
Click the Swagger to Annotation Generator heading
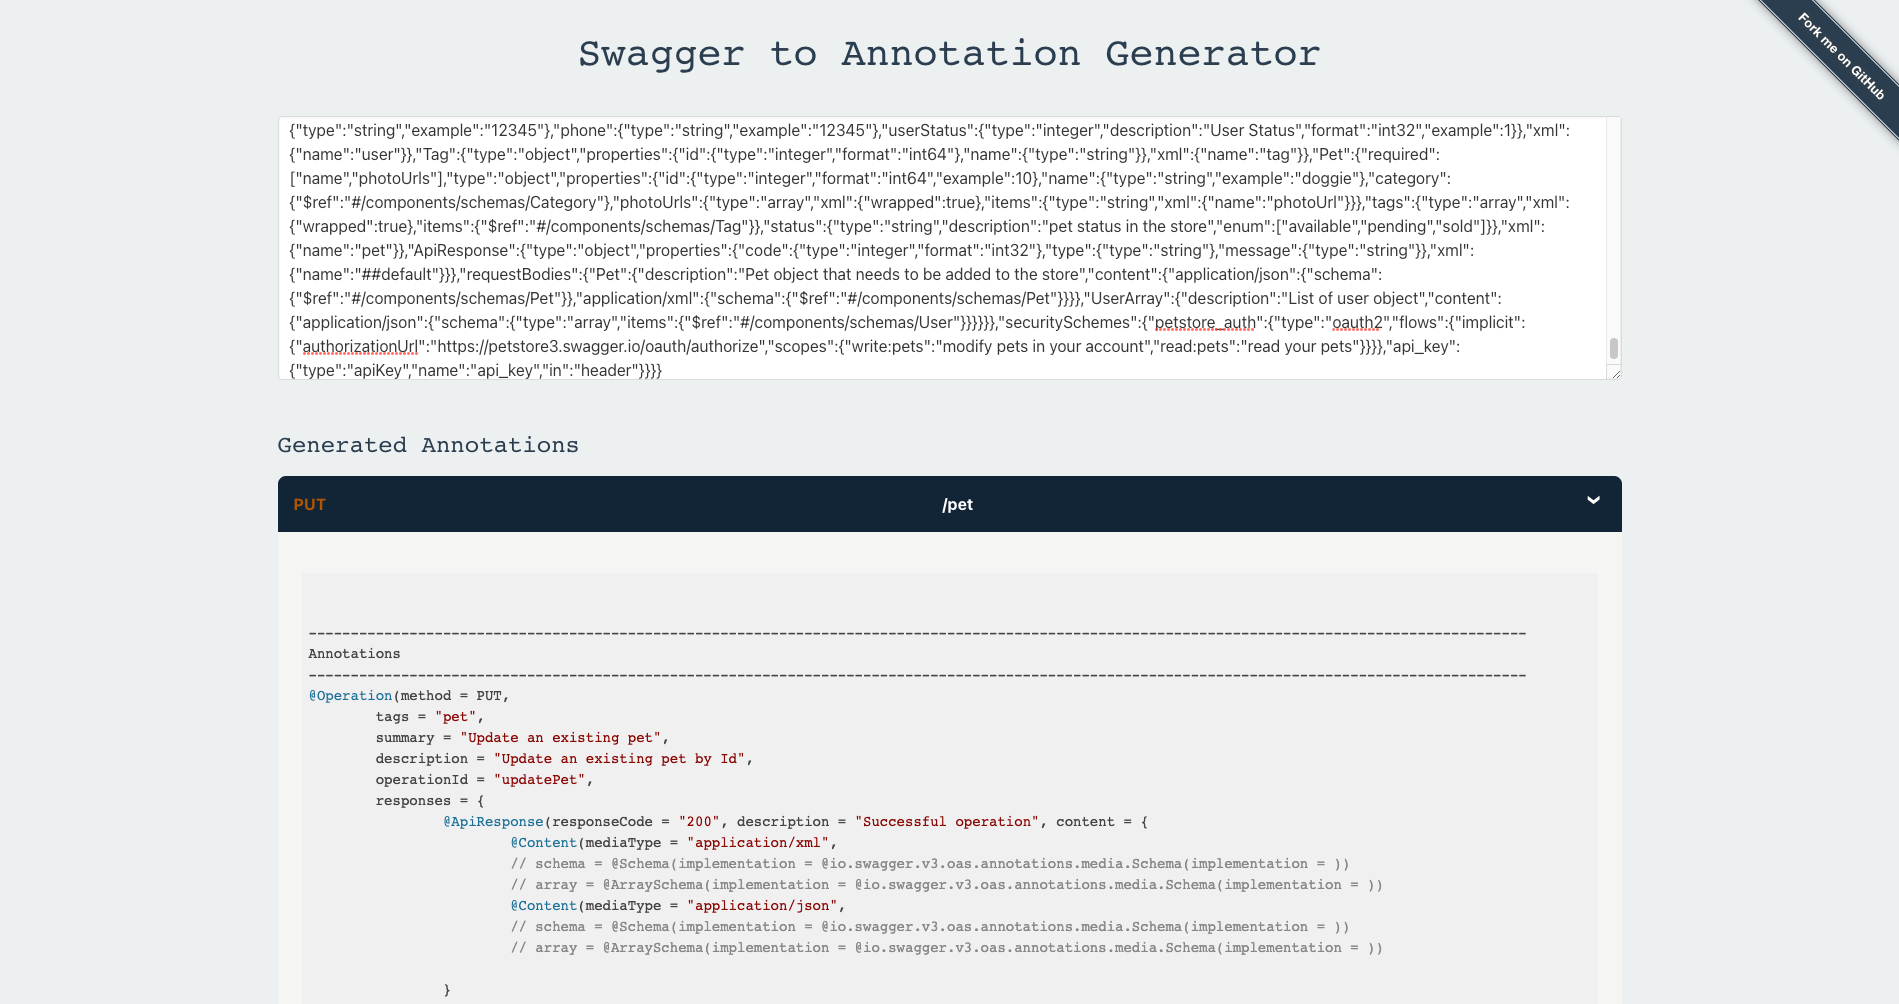(949, 54)
